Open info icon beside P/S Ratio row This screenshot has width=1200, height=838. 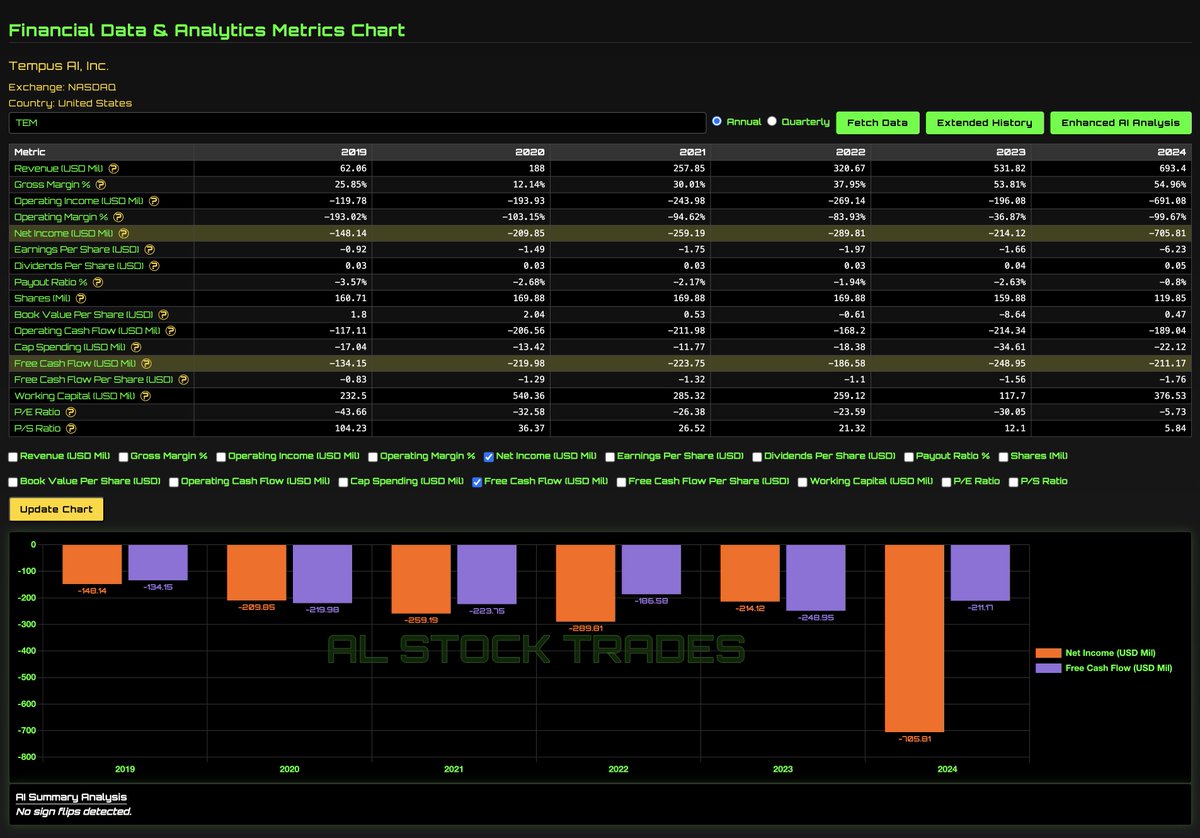69,427
